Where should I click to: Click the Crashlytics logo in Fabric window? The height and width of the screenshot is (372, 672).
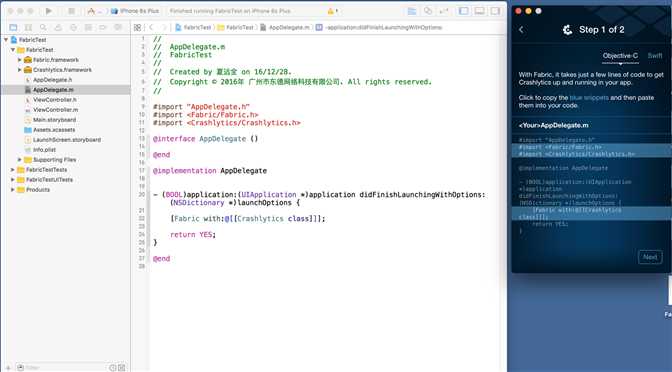point(567,30)
